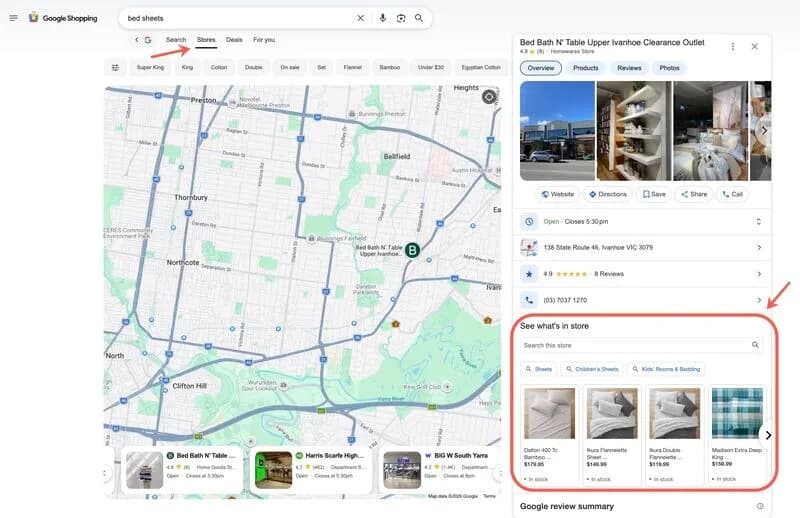
Task: Click the clock icon in hours row
Action: click(x=529, y=221)
